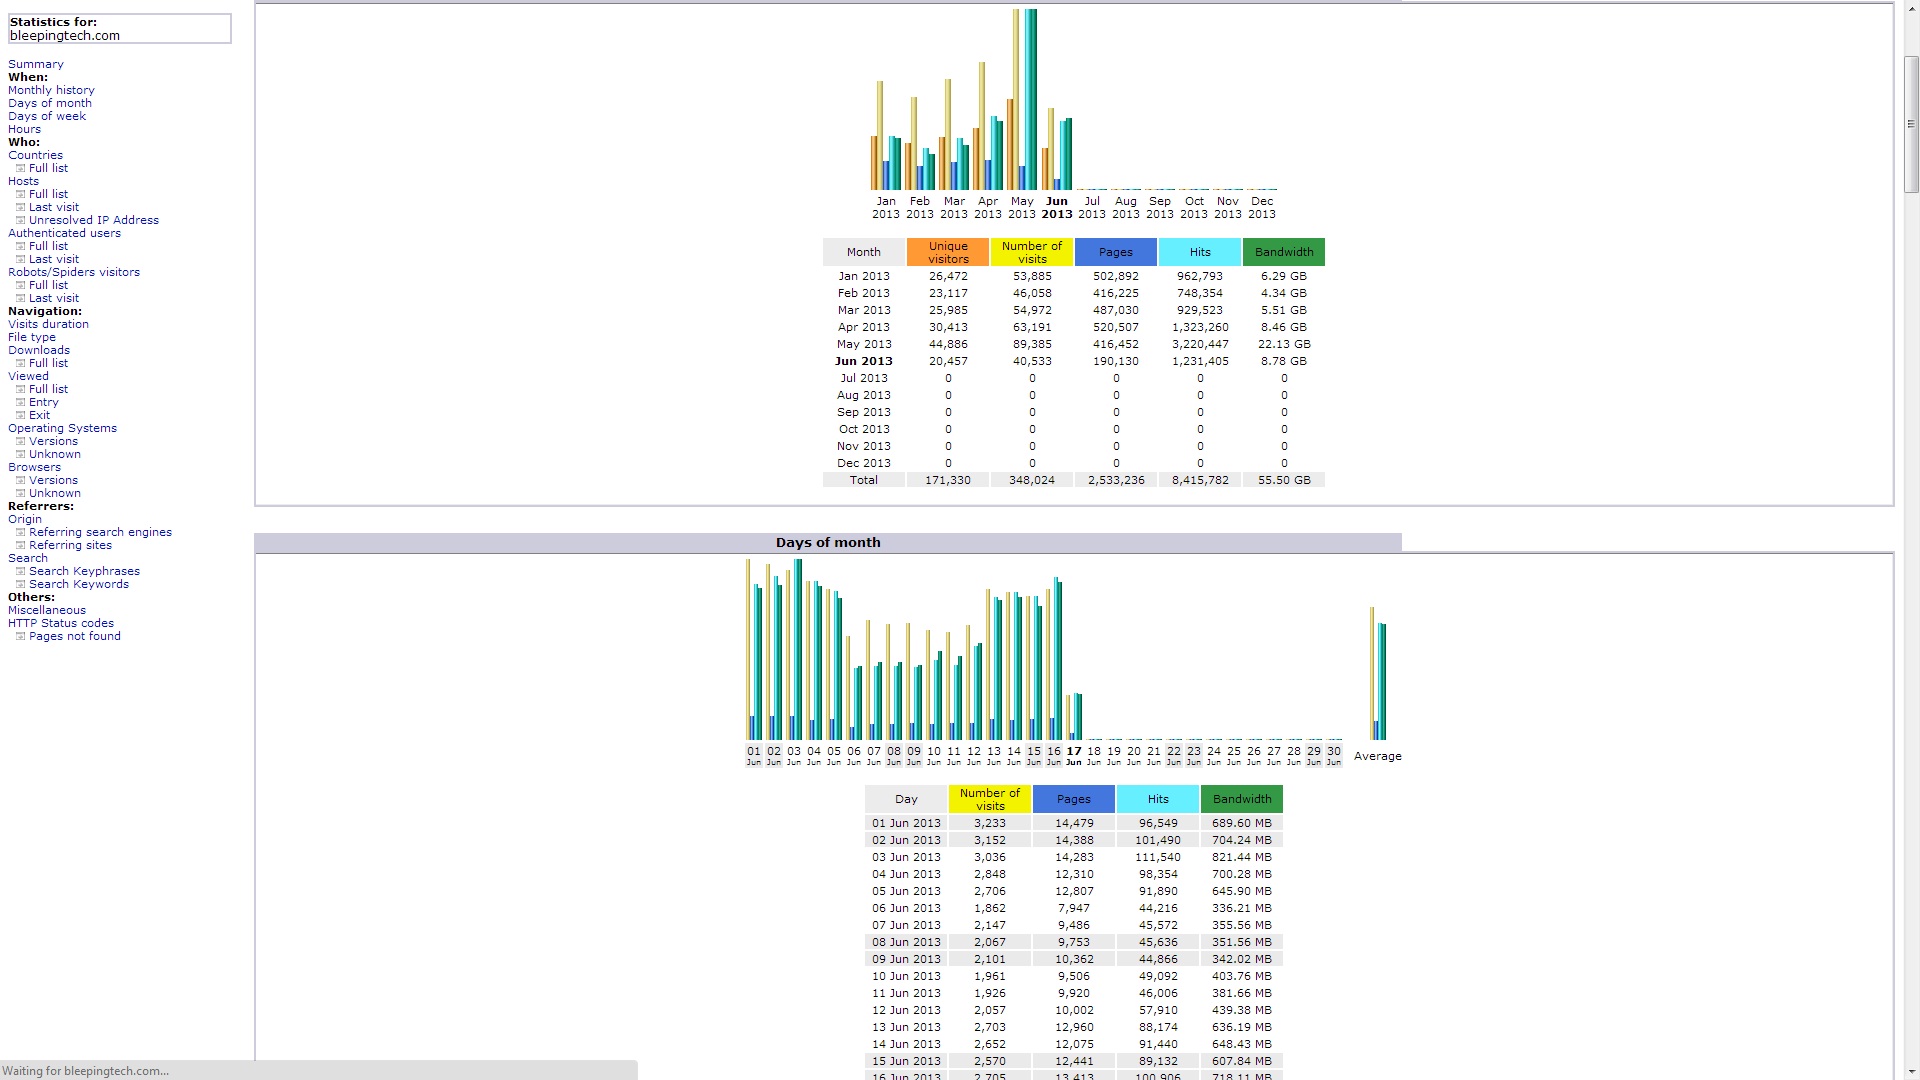This screenshot has width=1920, height=1080.
Task: View HTTP Status codes report
Action: point(61,623)
